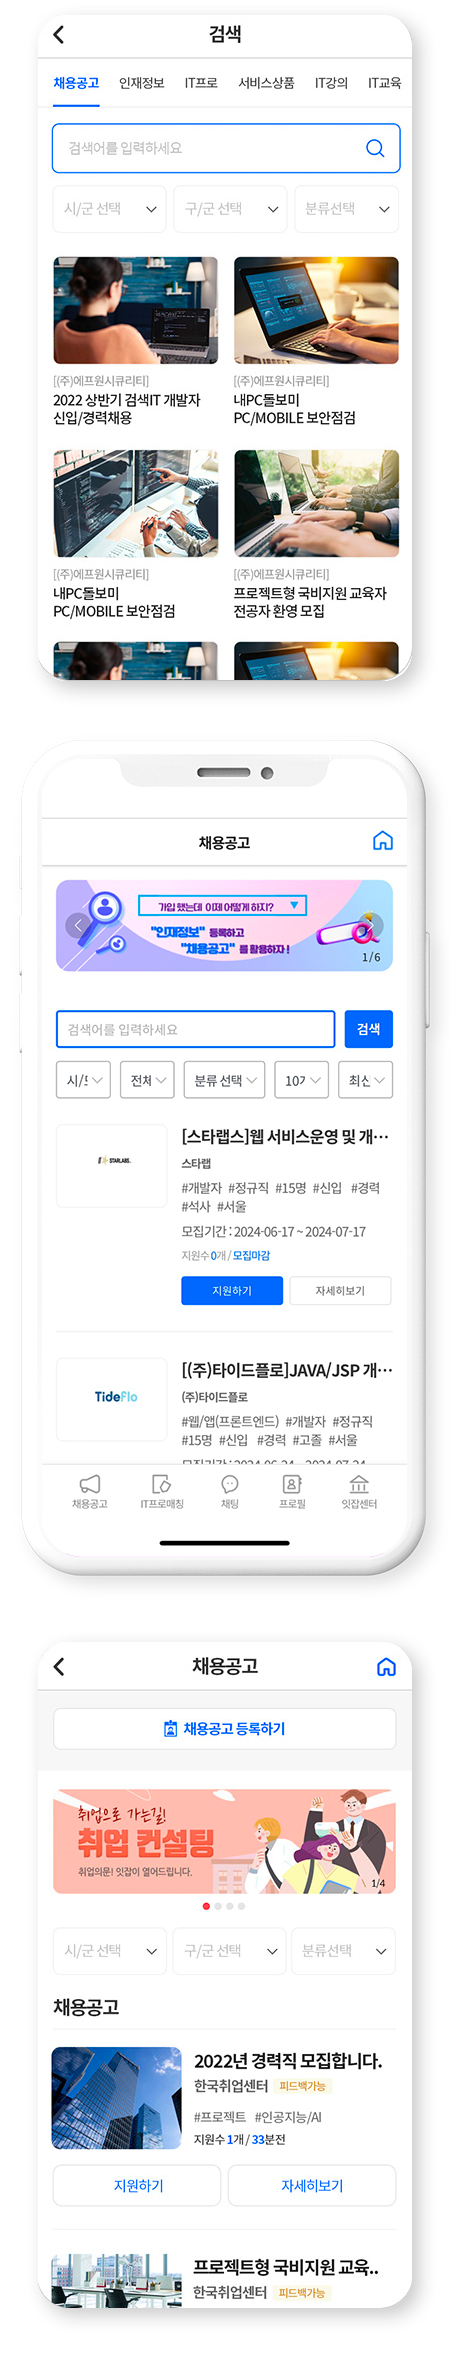The width and height of the screenshot is (450, 2353).
Task: Open the 프로필 icon in bottom bar
Action: click(x=292, y=1484)
